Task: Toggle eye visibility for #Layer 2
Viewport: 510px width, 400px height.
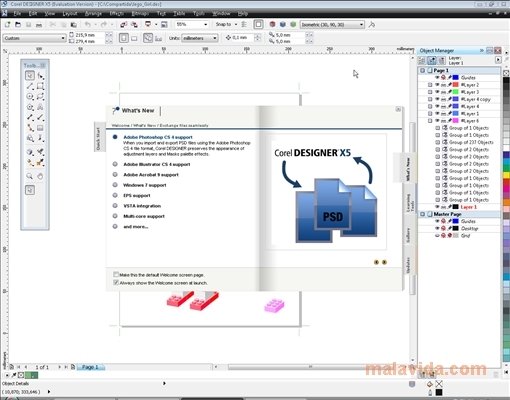Action: click(437, 85)
